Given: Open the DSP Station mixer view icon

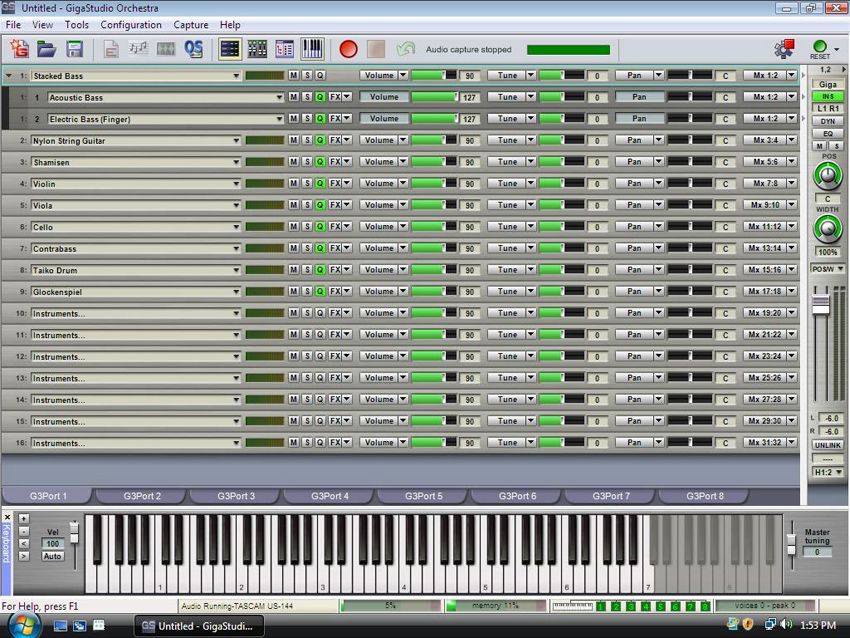Looking at the screenshot, I should (256, 48).
